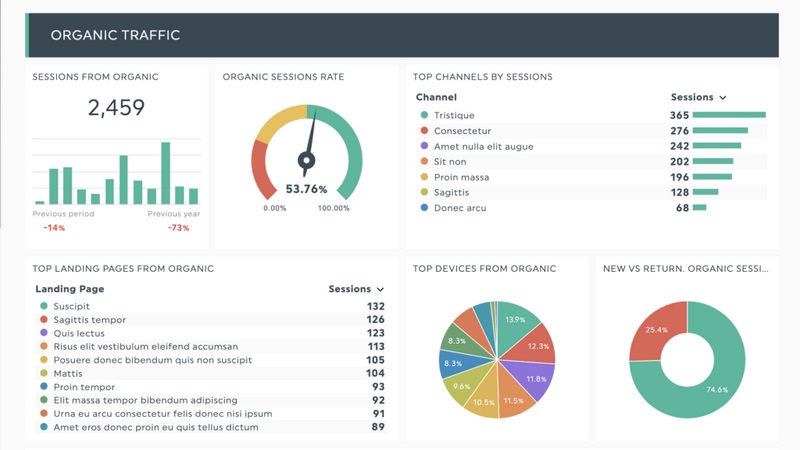
Task: Sort landing pages using the Sessions chevron
Action: [x=380, y=289]
